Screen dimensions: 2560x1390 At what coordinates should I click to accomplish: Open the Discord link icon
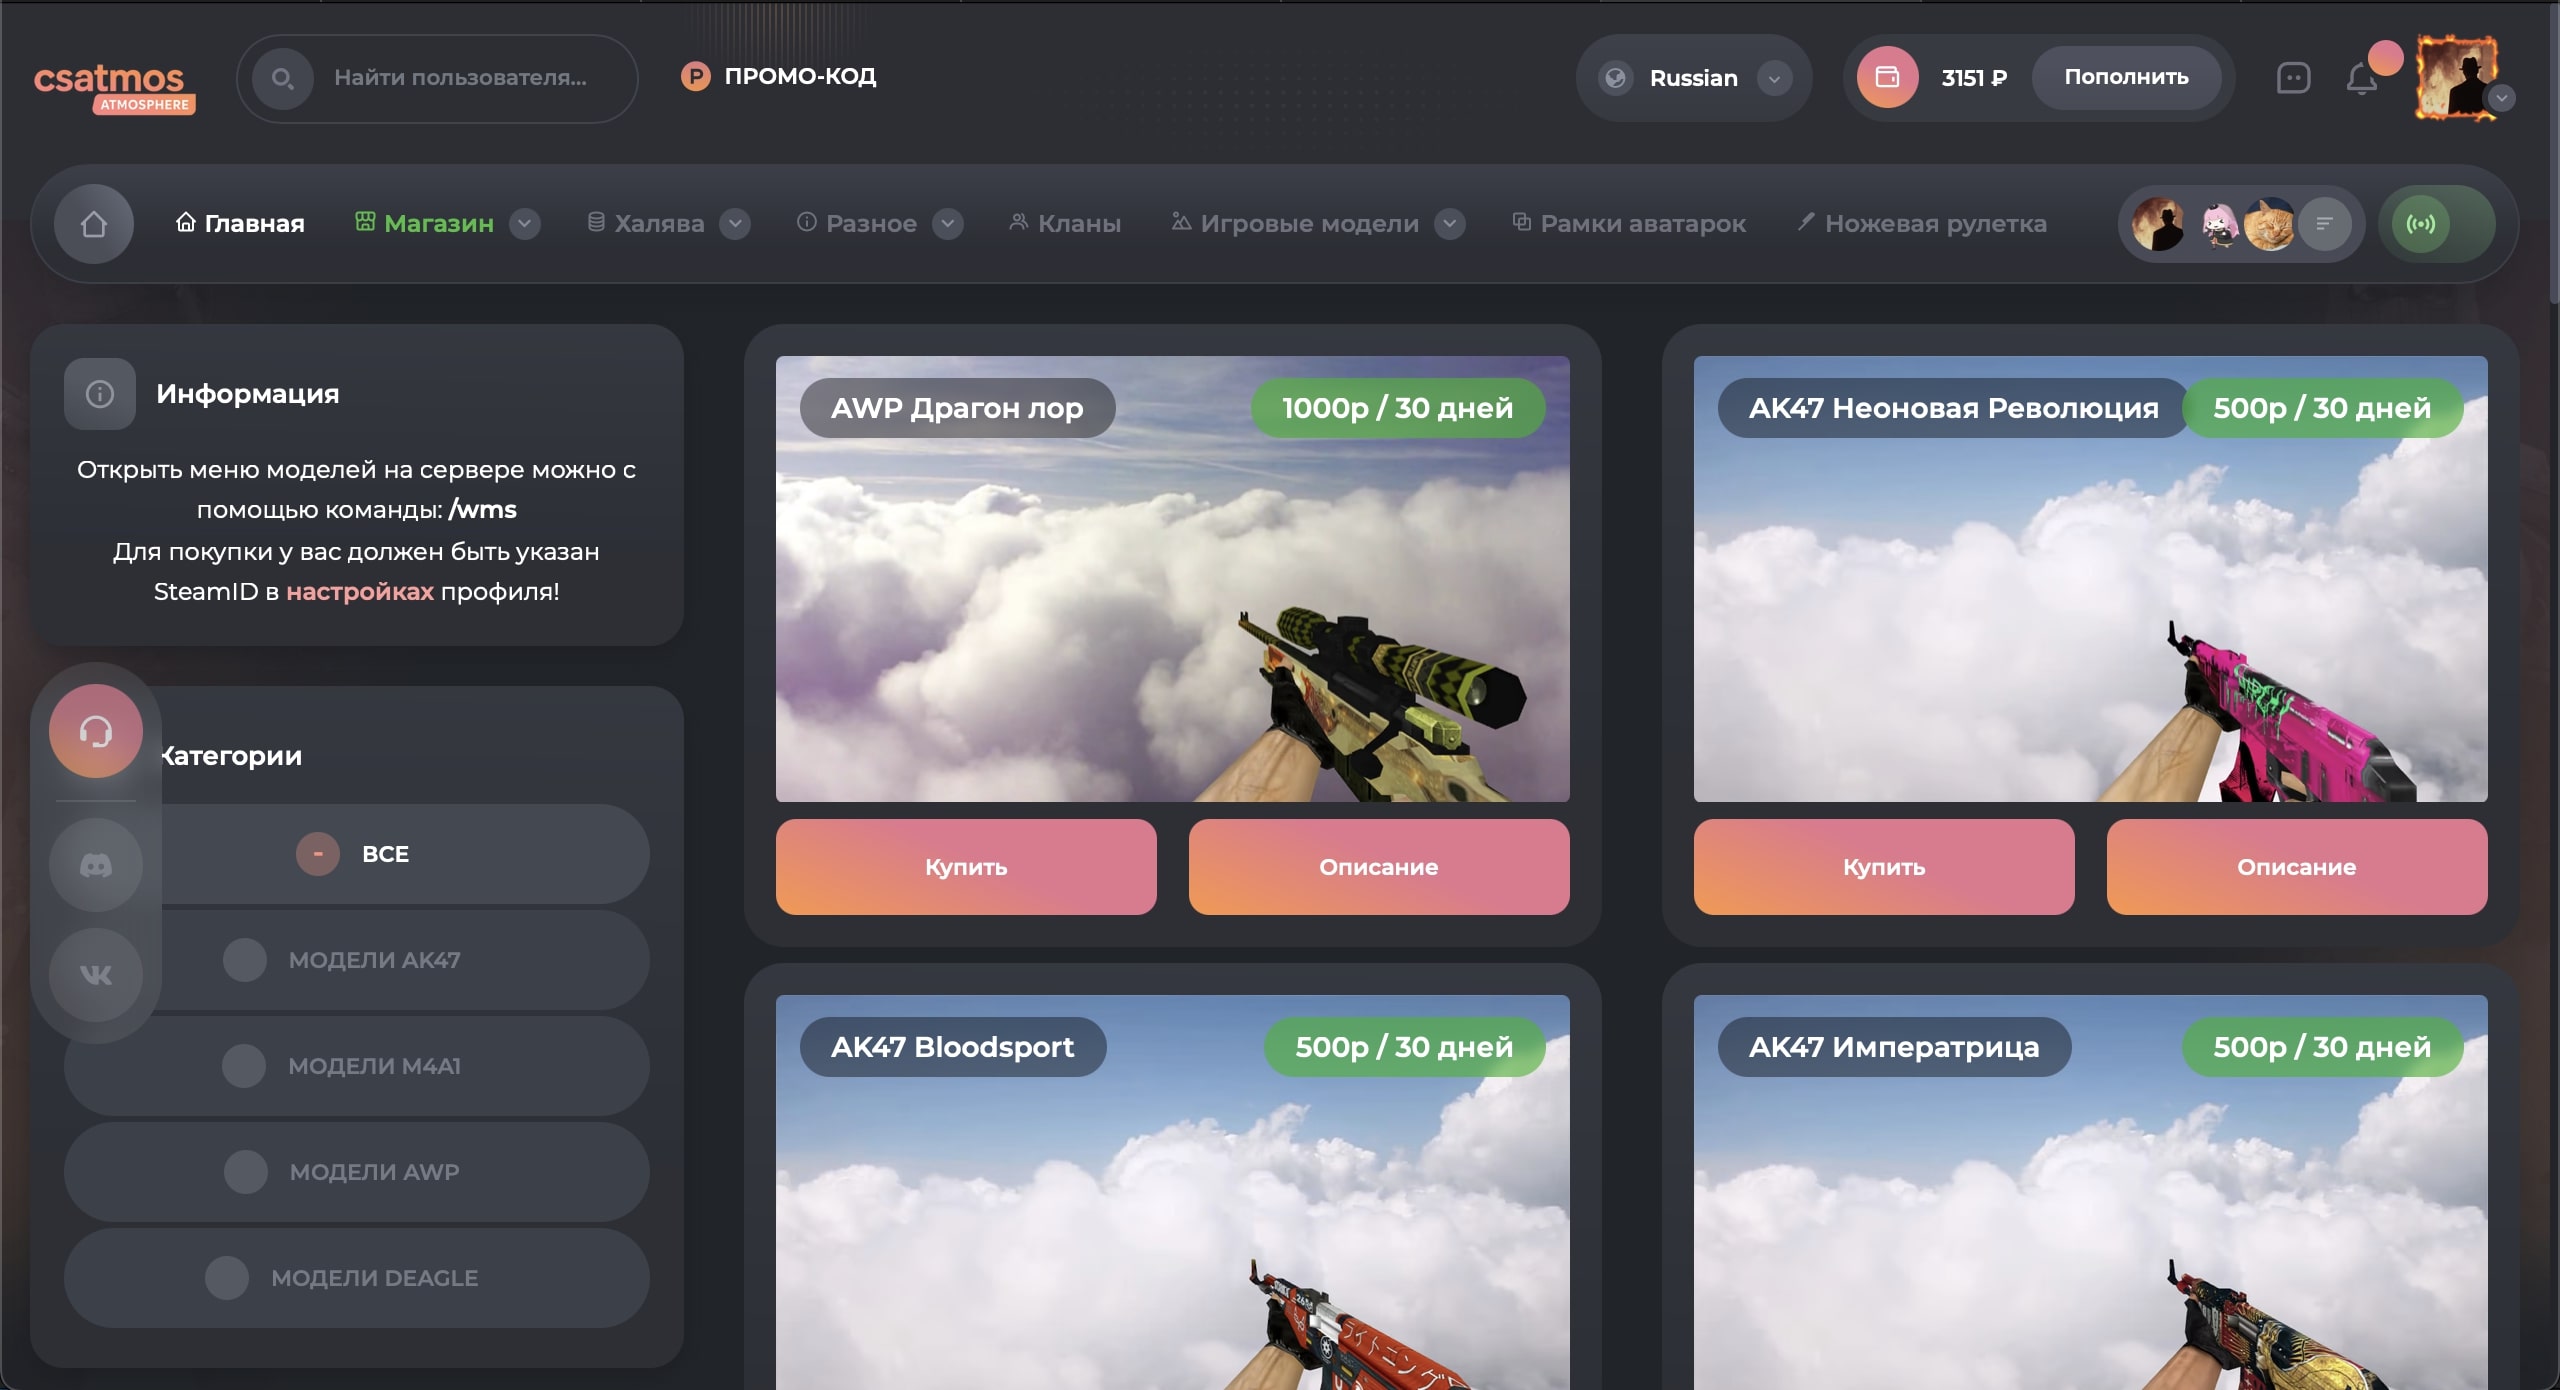pyautogui.click(x=96, y=865)
